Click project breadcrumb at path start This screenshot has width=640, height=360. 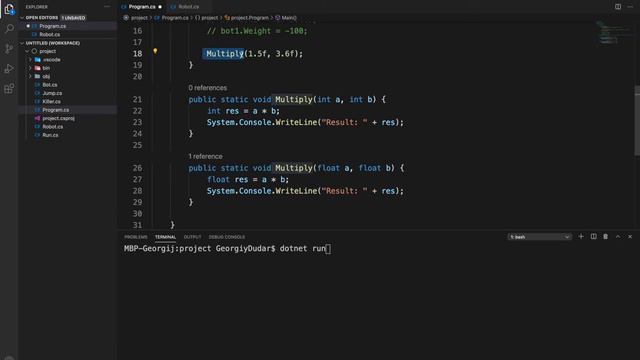(139, 18)
